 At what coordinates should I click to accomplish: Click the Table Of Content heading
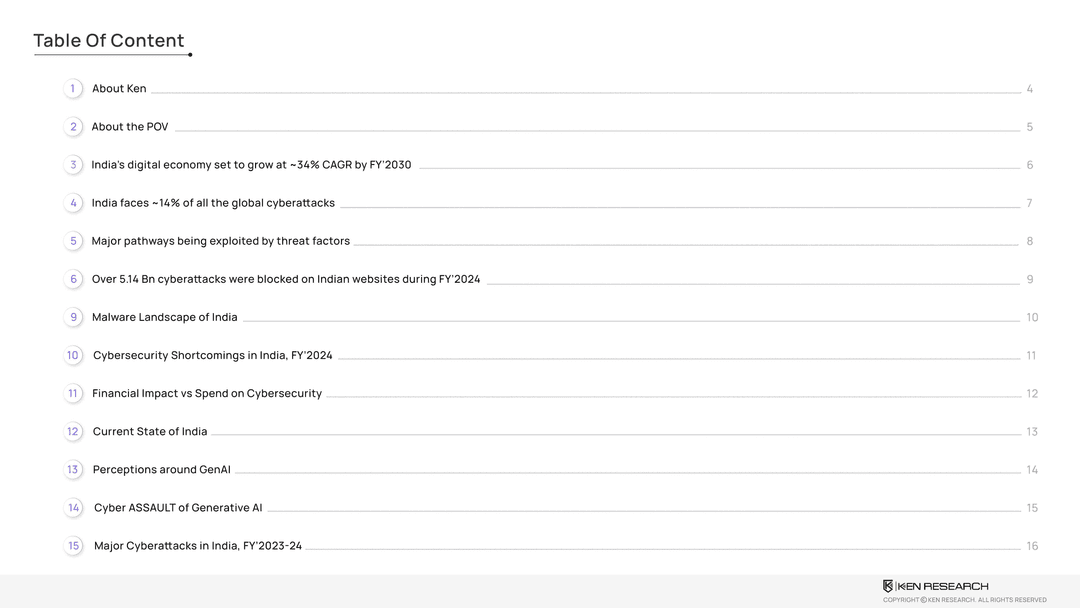pyautogui.click(x=109, y=41)
